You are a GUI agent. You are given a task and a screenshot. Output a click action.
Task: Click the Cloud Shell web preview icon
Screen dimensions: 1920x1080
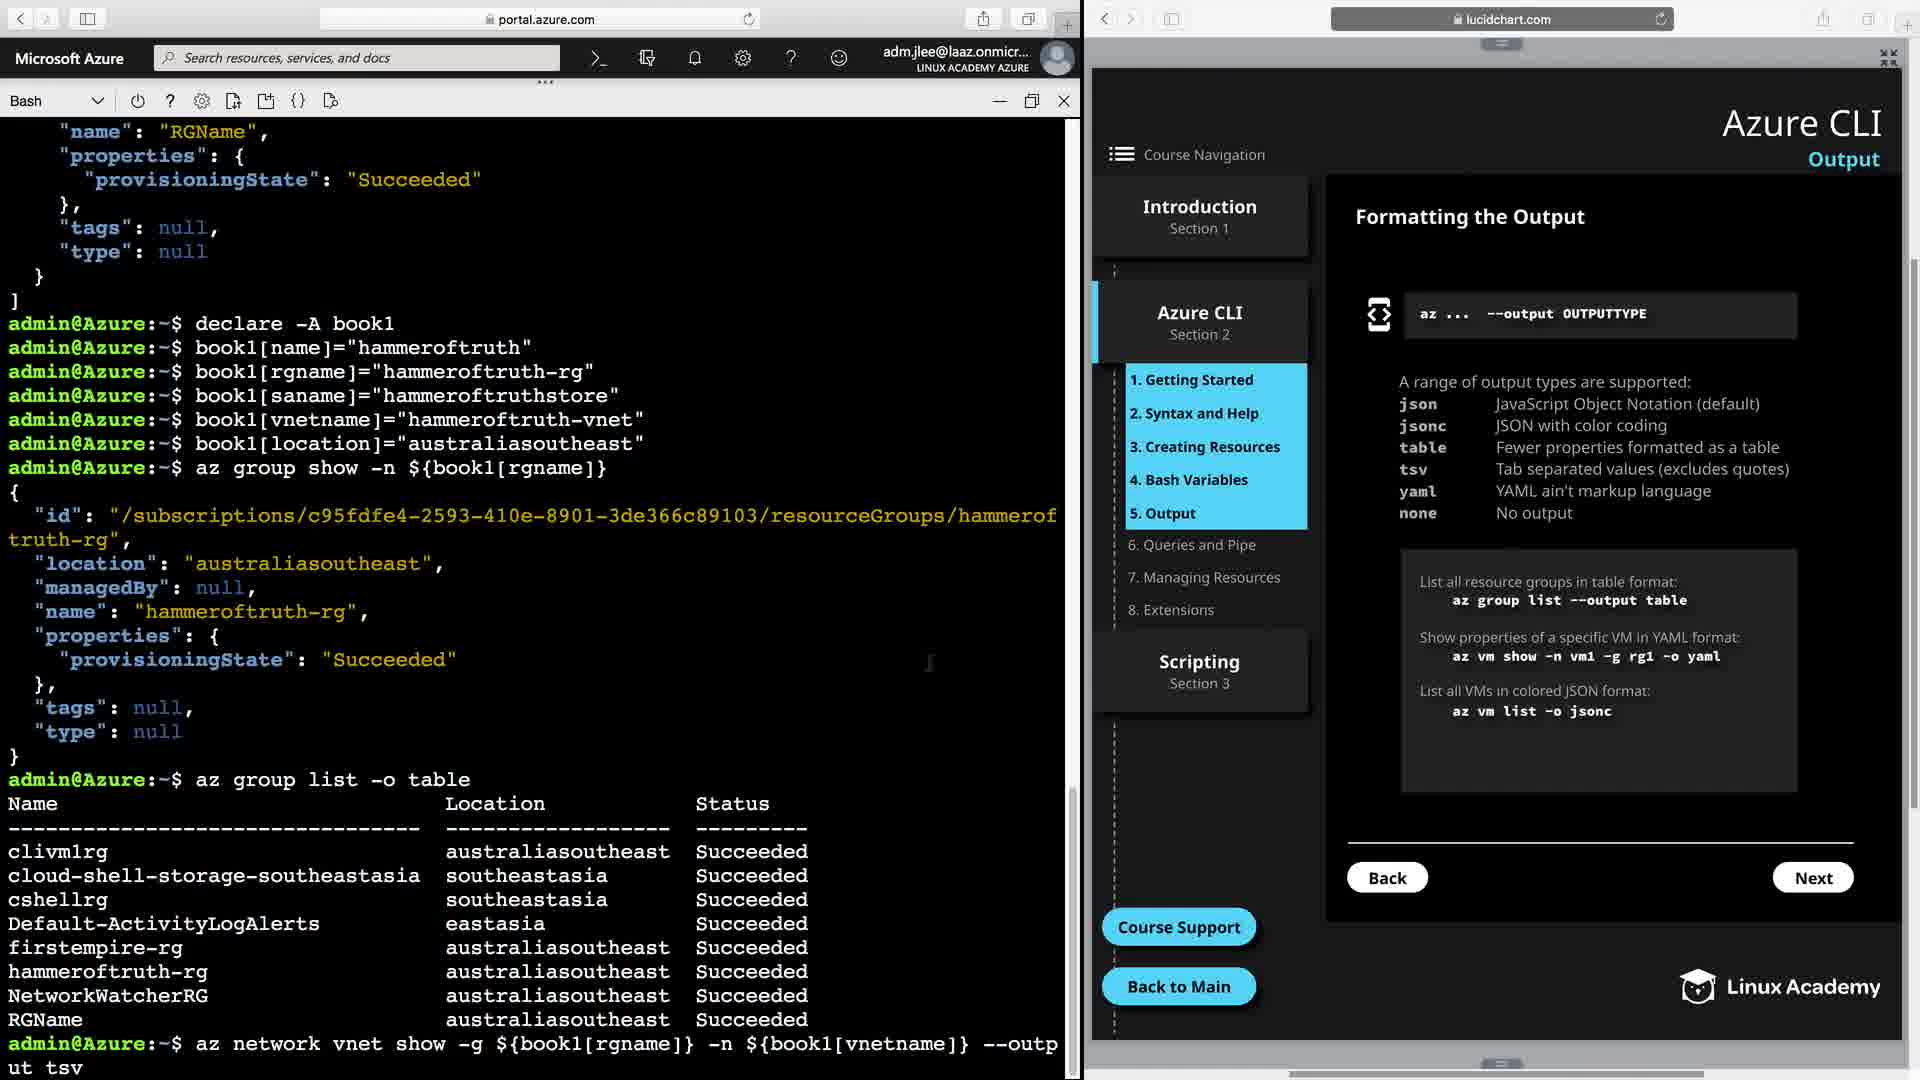331,101
